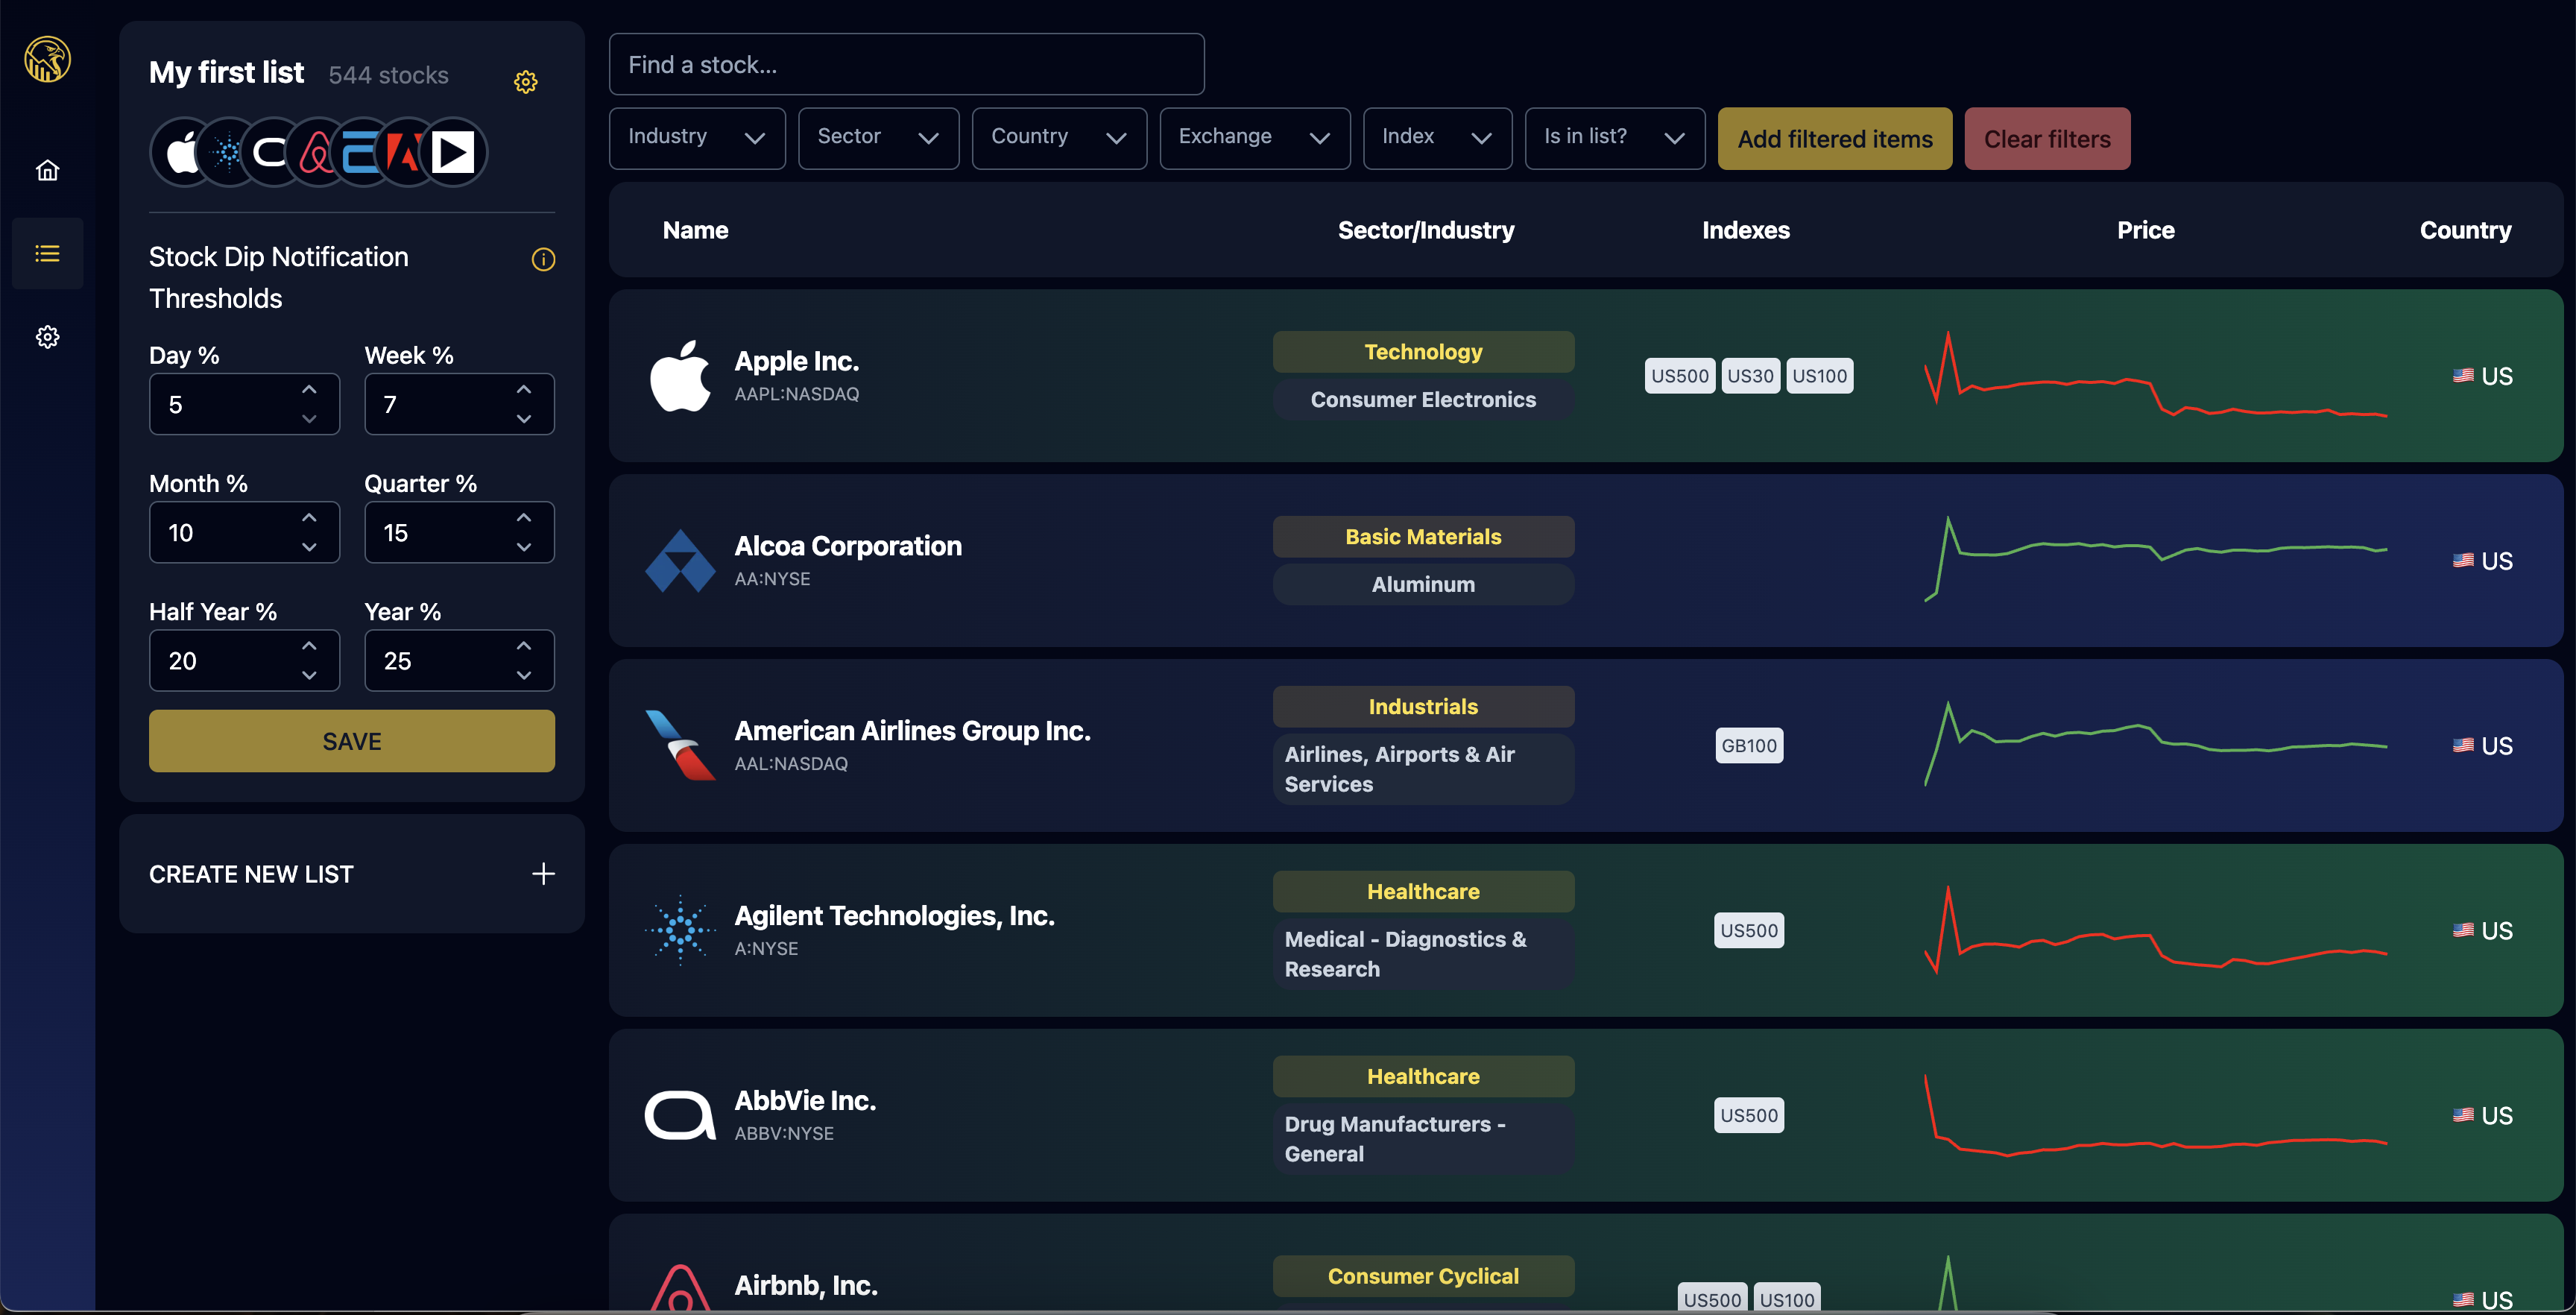The image size is (2576, 1315).
Task: Click the play-arrow logo in list preview
Action: (x=453, y=153)
